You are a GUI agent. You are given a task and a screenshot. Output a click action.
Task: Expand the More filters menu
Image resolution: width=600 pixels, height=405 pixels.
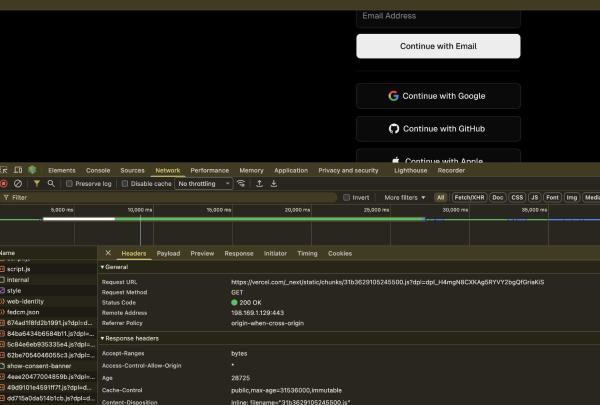(404, 198)
